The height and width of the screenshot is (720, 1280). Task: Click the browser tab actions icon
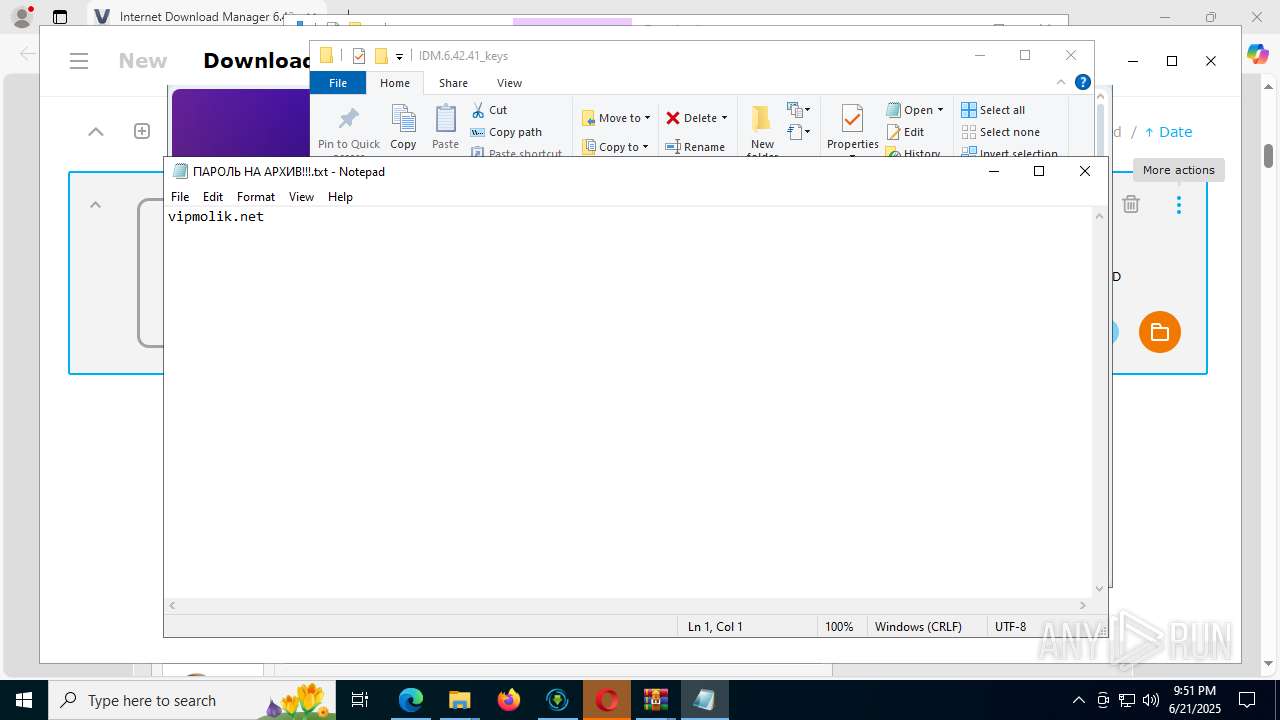[60, 17]
